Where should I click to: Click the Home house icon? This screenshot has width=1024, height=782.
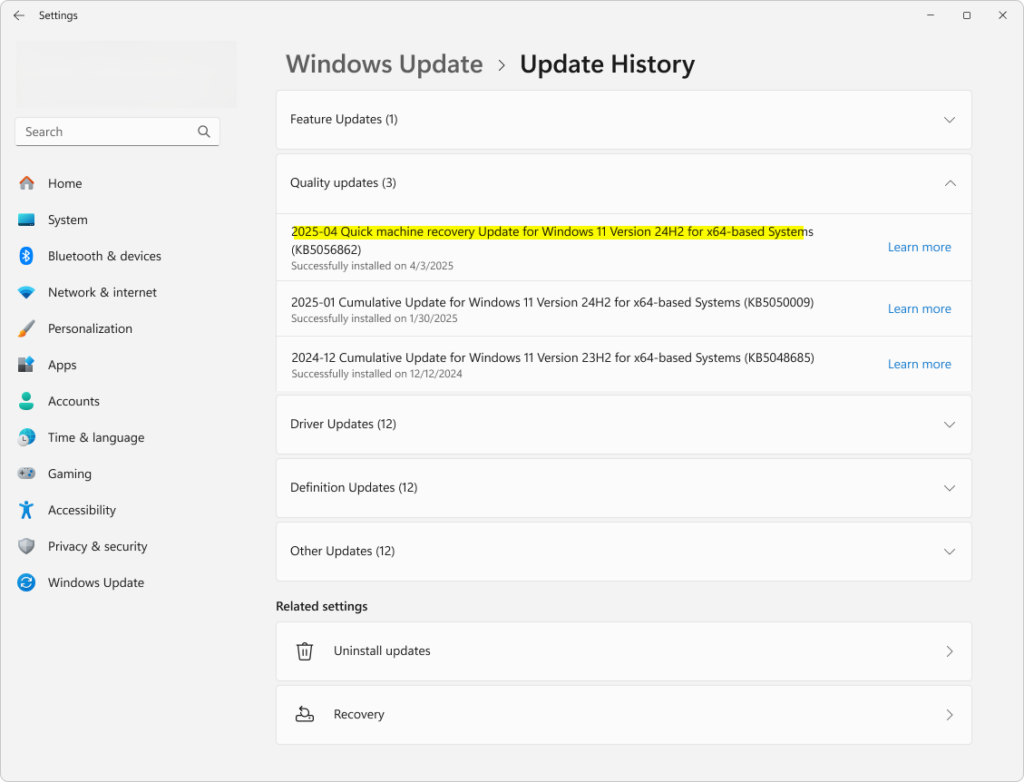point(26,183)
